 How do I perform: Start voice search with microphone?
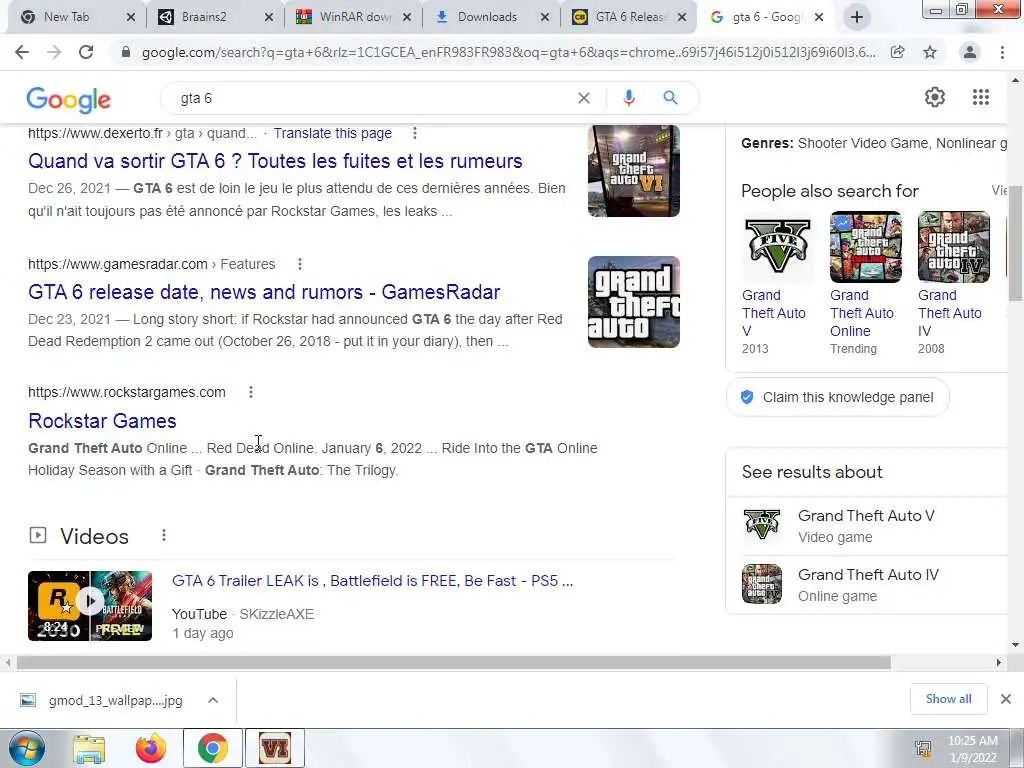coord(628,98)
